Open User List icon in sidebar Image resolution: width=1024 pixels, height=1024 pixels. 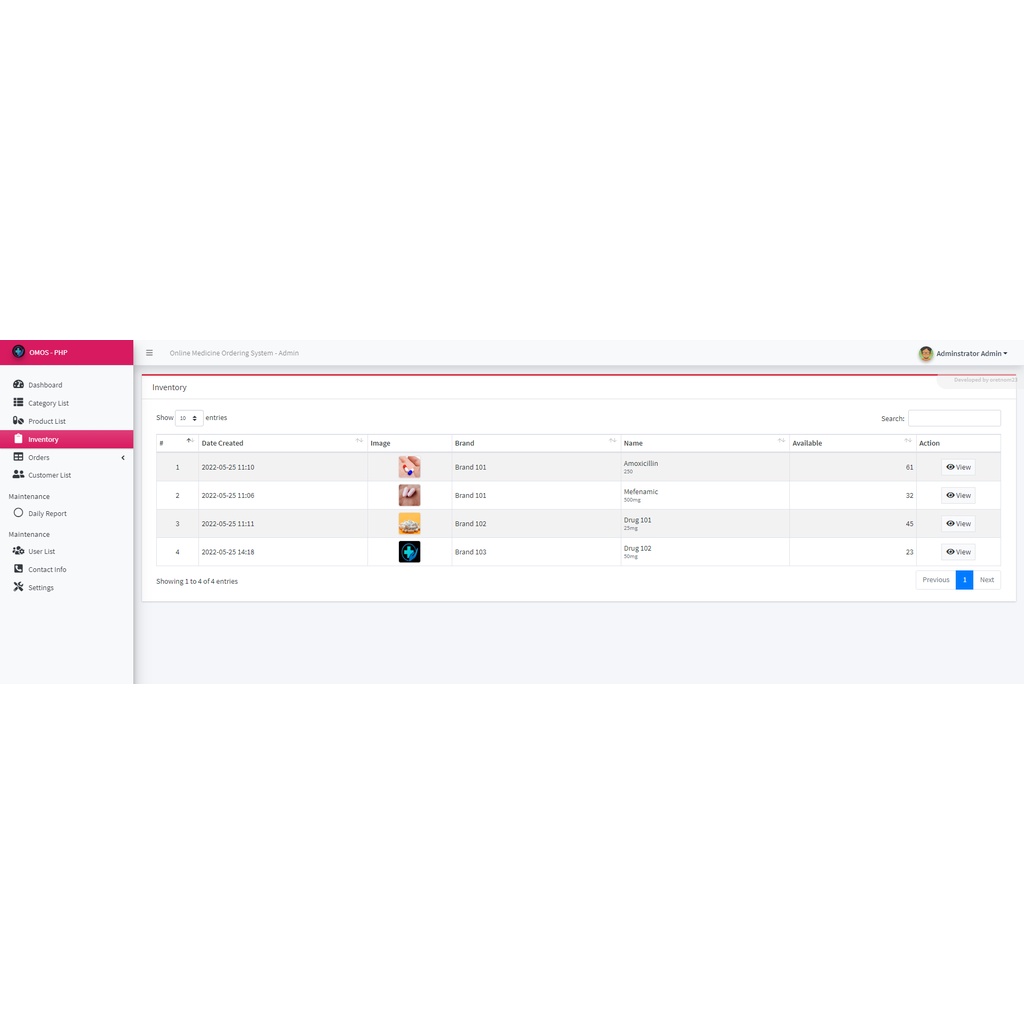18,551
